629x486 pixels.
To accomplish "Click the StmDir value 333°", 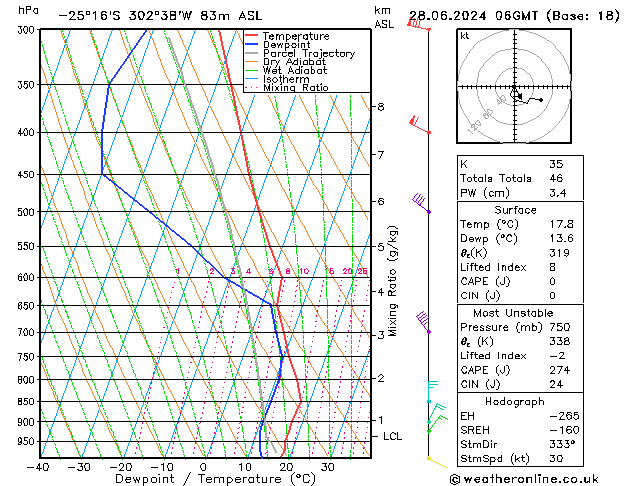I will click(562, 444).
